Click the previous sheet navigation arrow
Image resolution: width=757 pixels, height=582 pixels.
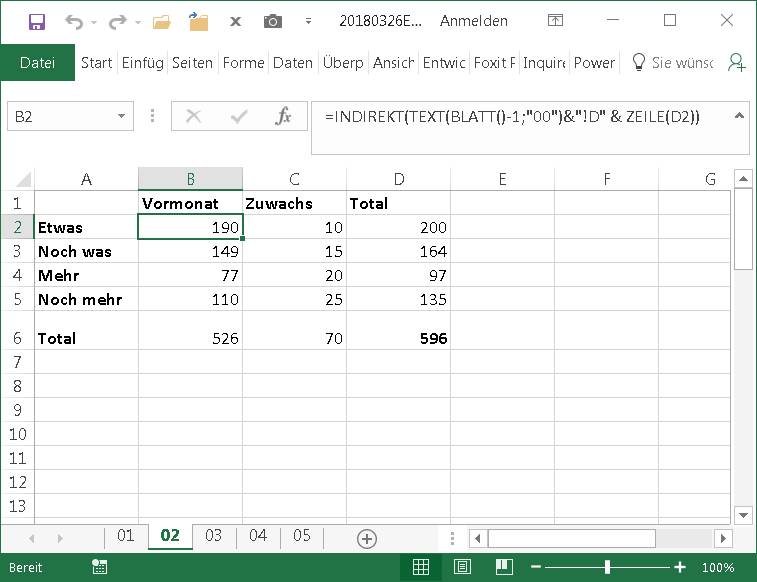coord(31,538)
